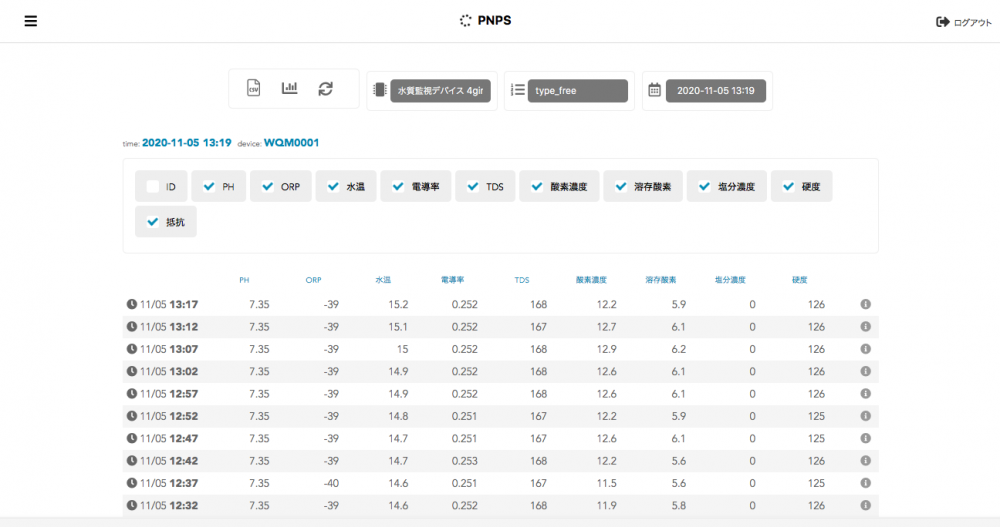Click the calendar icon
This screenshot has height=527, width=1000.
tap(654, 90)
